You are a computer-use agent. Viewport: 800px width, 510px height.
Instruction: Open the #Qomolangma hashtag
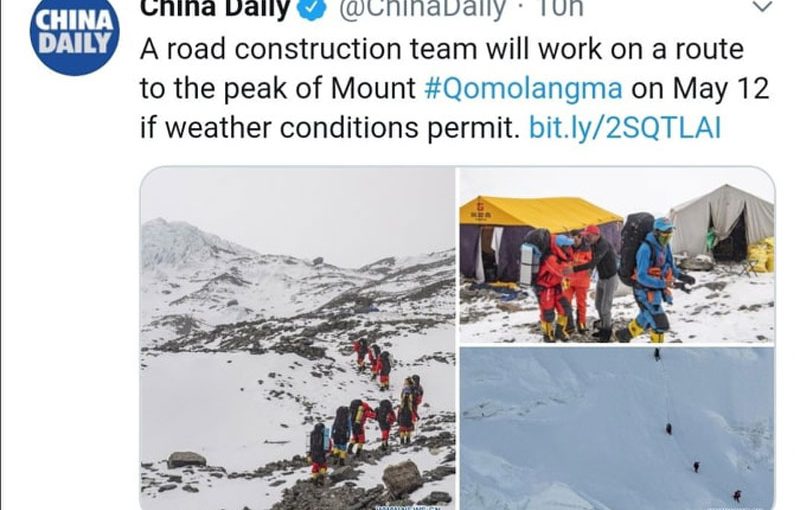click(523, 88)
